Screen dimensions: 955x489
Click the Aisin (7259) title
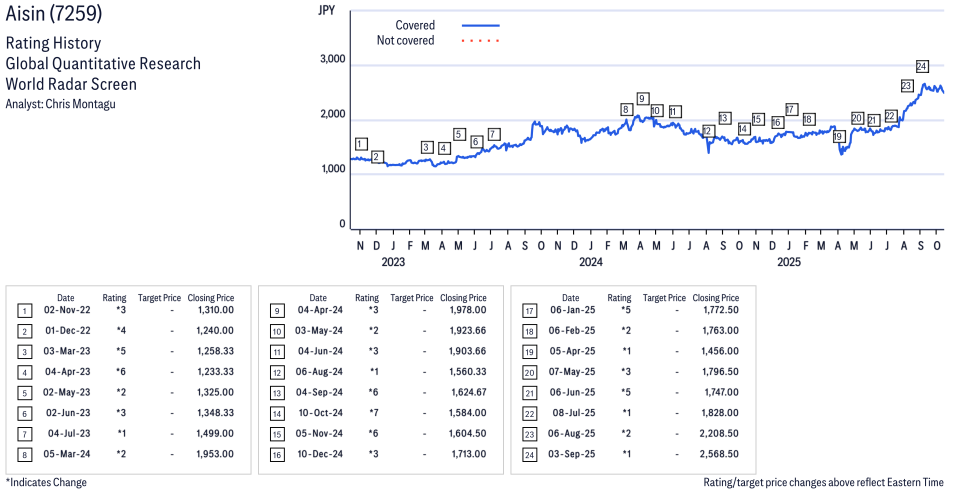[53, 15]
